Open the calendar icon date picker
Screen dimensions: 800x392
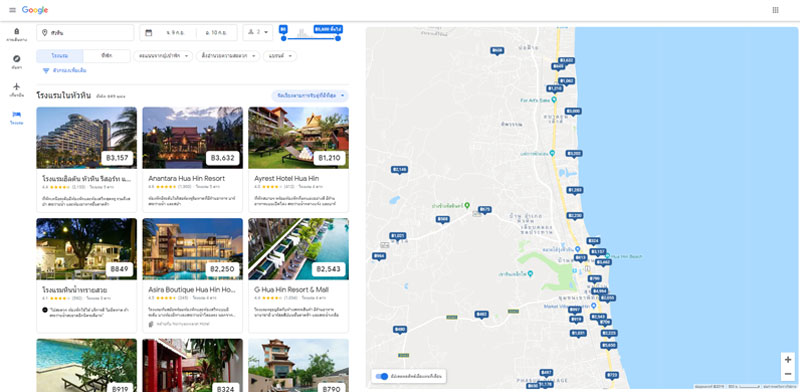[x=148, y=33]
